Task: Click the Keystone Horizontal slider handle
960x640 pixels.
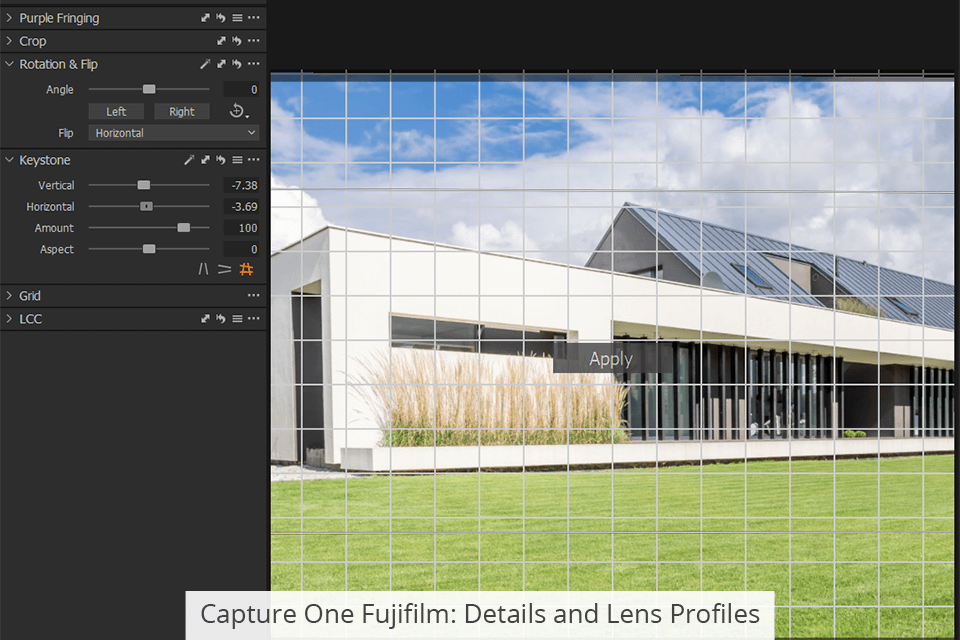Action: tap(146, 206)
